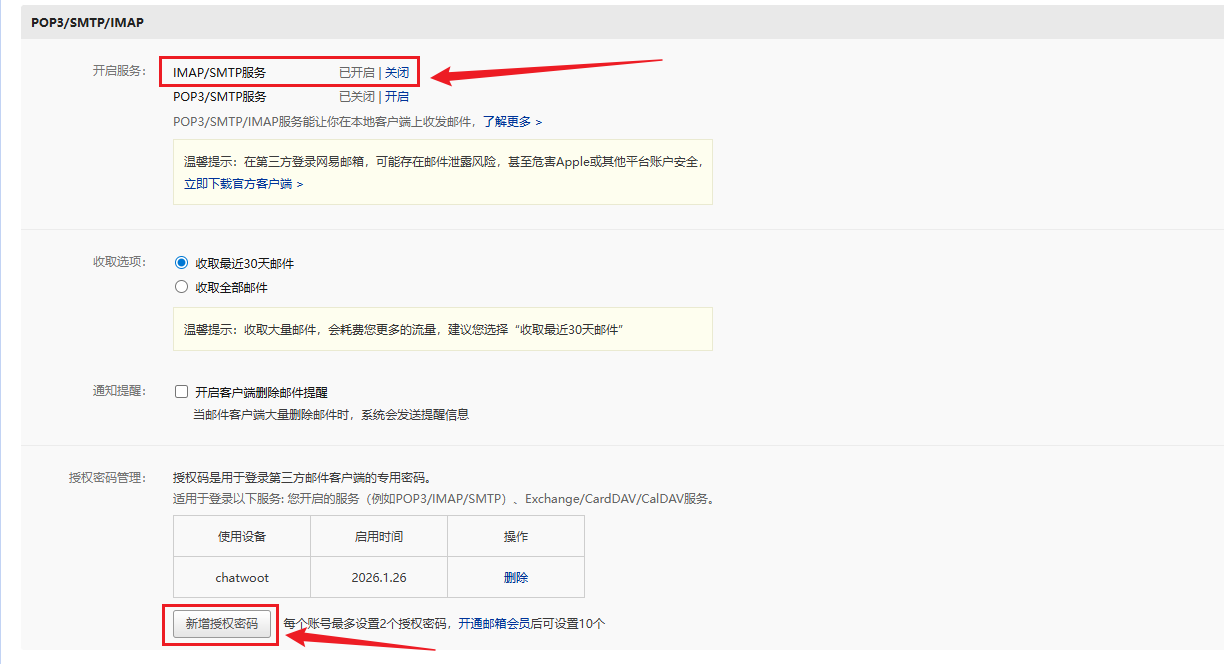
Task: Click the POP3/SMTP/IMAP section header
Action: coord(87,22)
